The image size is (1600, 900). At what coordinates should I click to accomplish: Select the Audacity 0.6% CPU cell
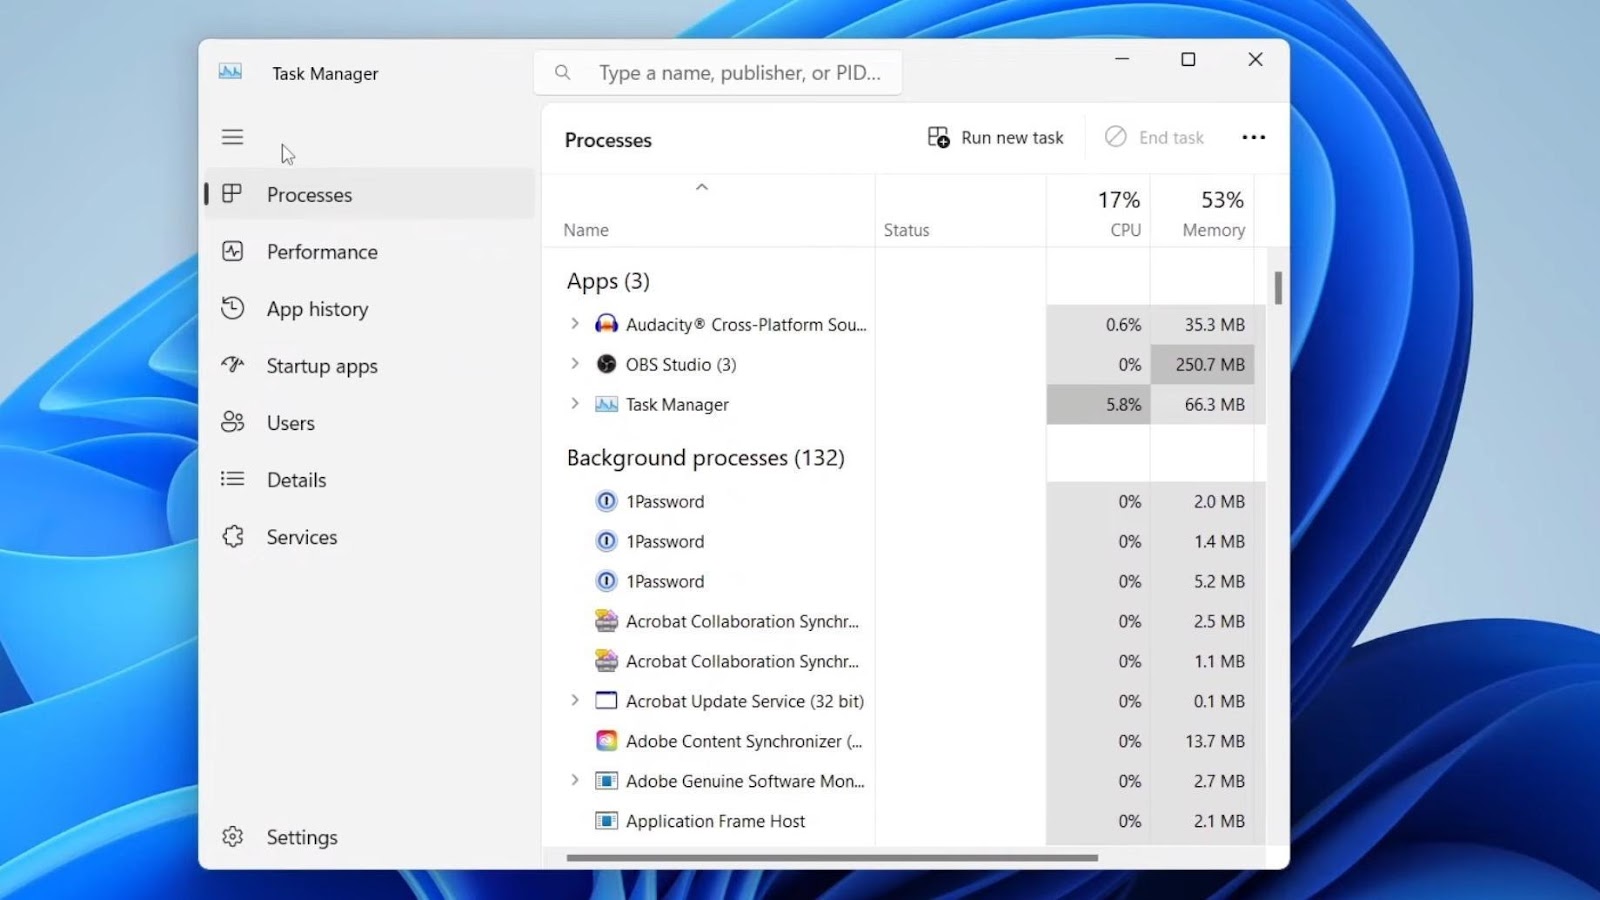(x=1099, y=324)
